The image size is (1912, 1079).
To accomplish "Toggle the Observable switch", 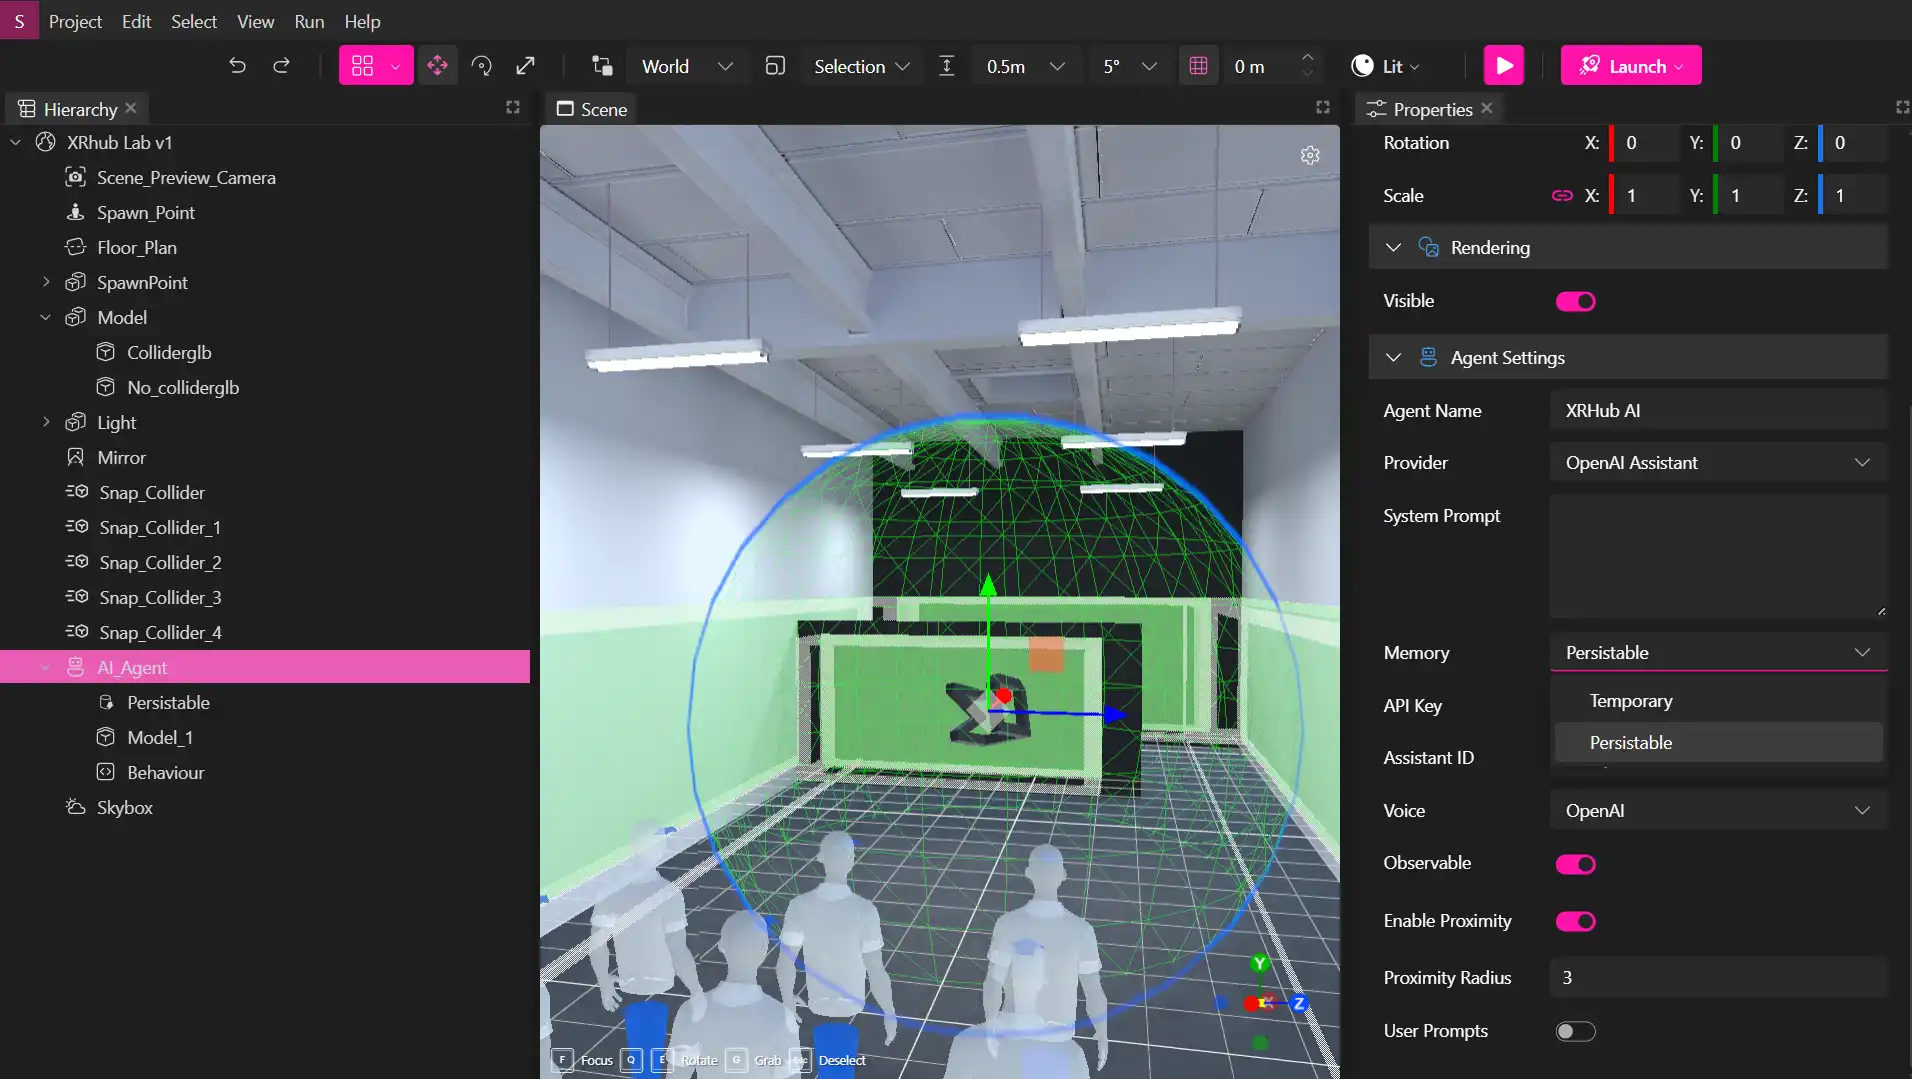I will pos(1575,864).
